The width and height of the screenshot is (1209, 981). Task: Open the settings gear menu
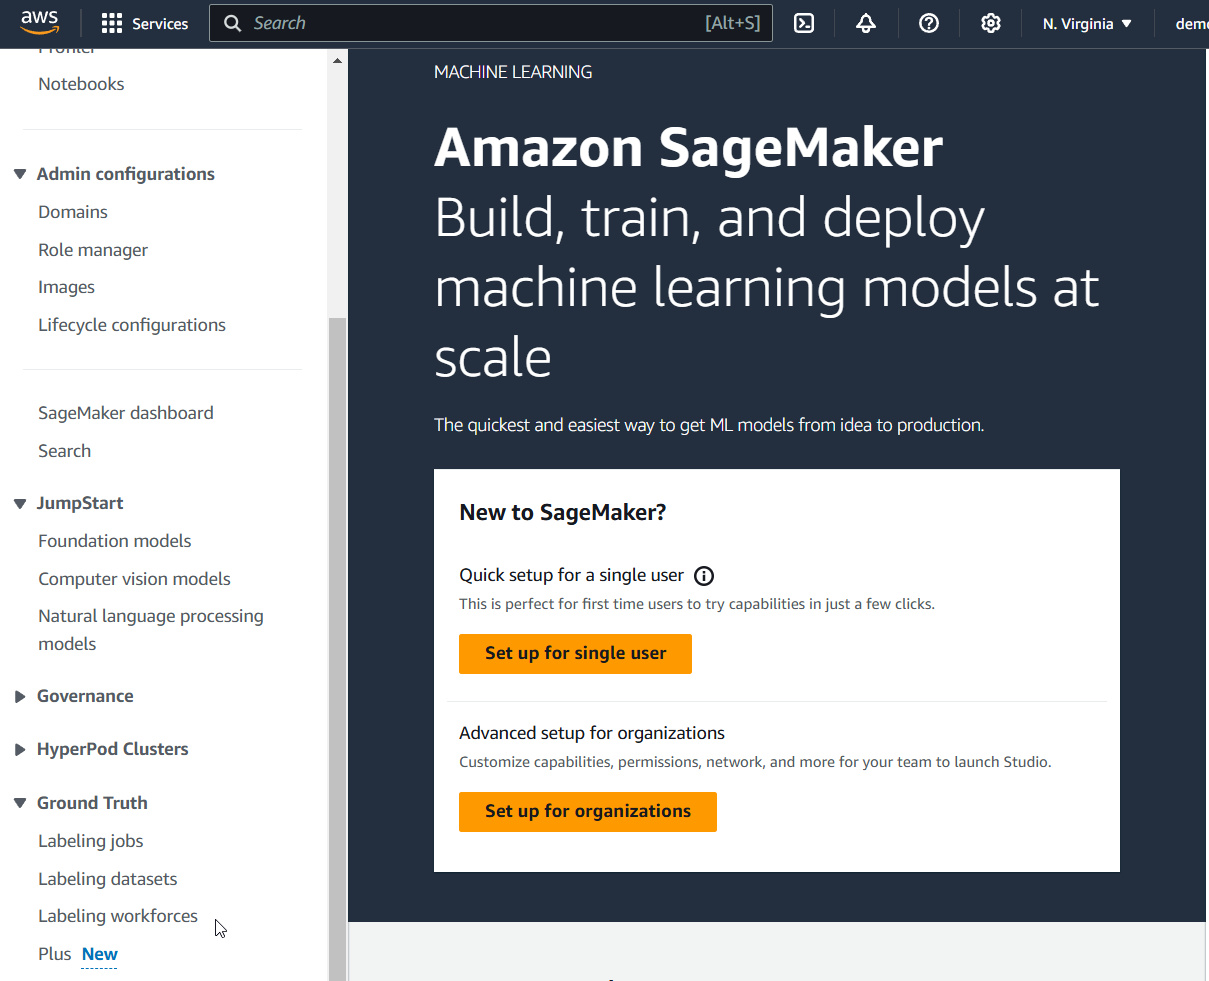pyautogui.click(x=991, y=23)
